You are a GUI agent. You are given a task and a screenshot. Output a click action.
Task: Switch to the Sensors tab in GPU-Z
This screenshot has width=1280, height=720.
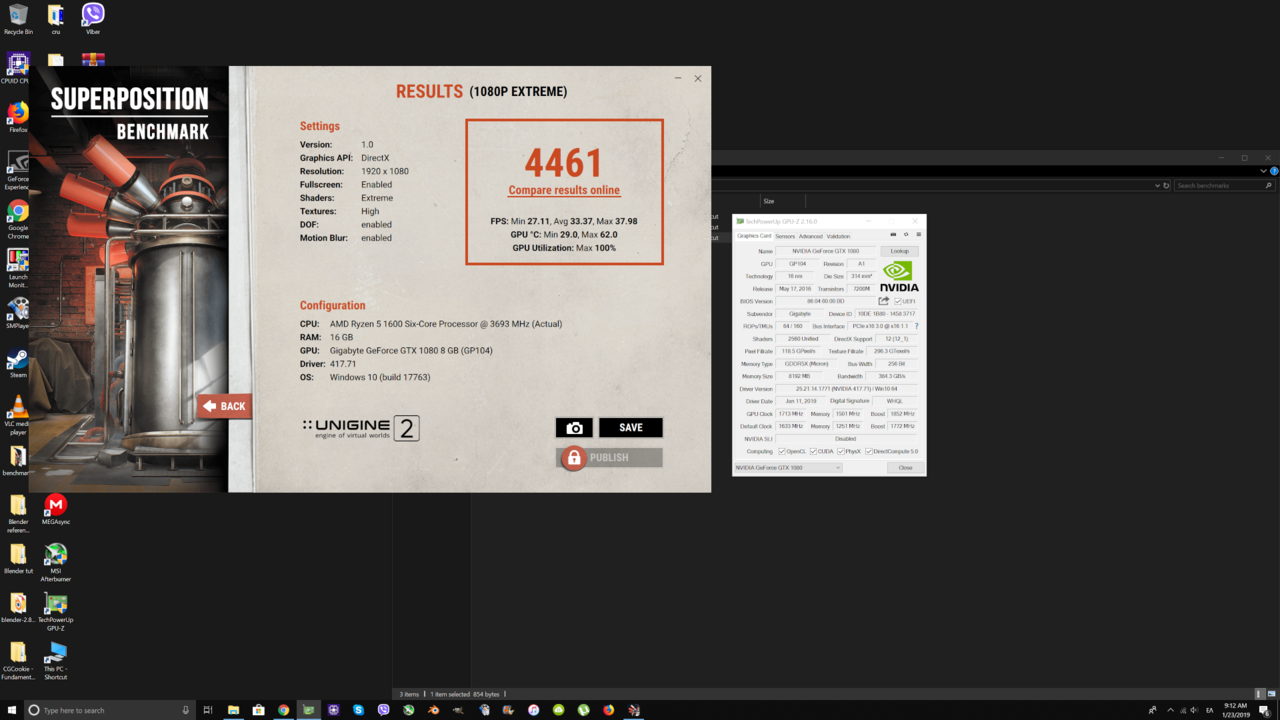click(785, 237)
